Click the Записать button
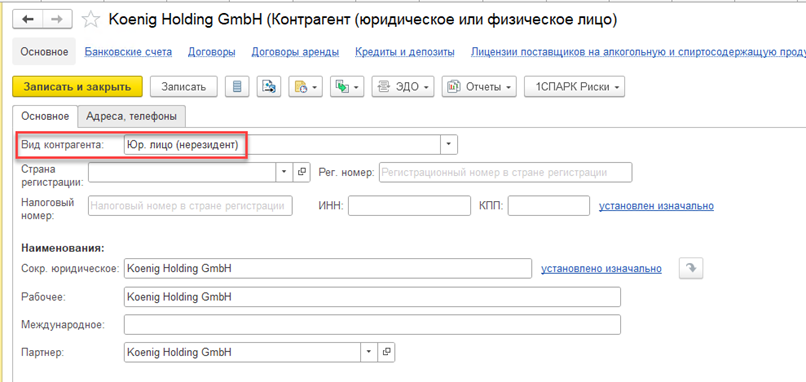The height and width of the screenshot is (382, 806). pyautogui.click(x=184, y=87)
